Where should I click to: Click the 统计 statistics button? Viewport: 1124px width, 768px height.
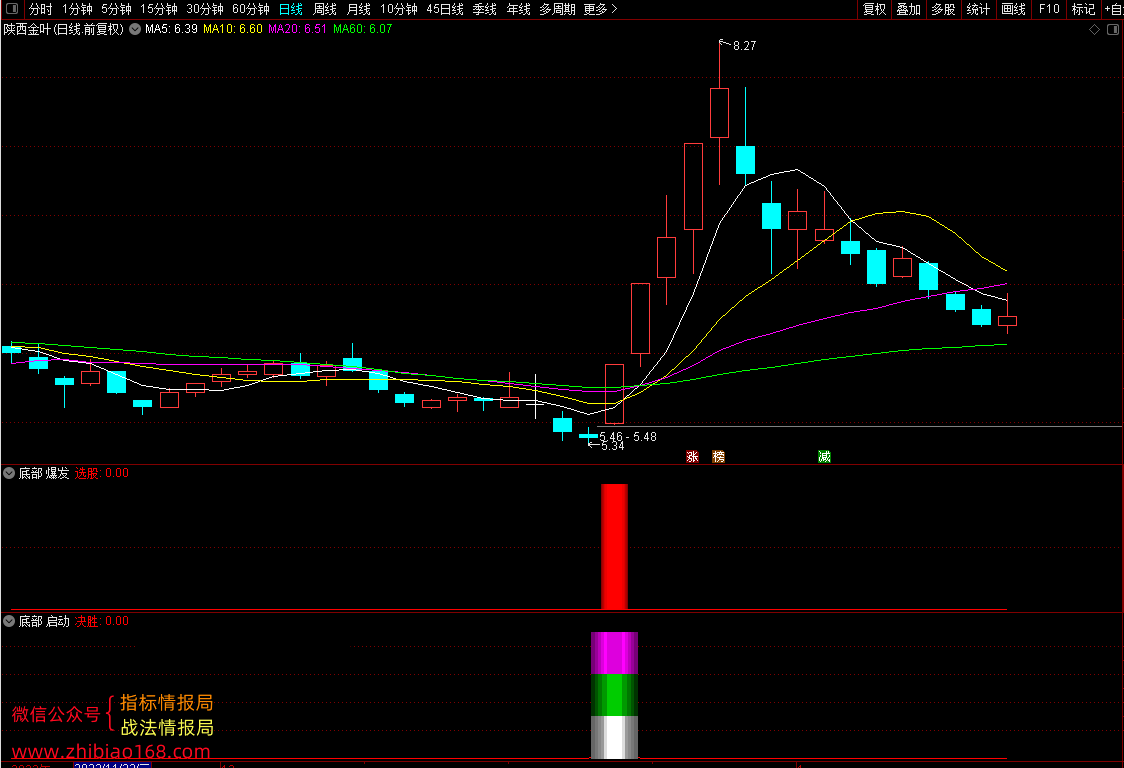pyautogui.click(x=978, y=9)
